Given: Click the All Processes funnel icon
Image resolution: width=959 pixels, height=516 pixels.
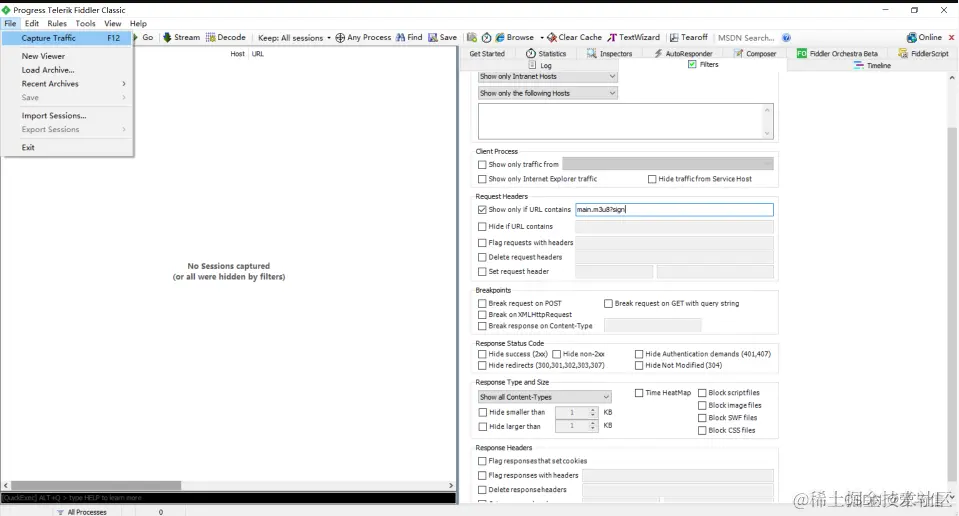Looking at the screenshot, I should click(60, 512).
